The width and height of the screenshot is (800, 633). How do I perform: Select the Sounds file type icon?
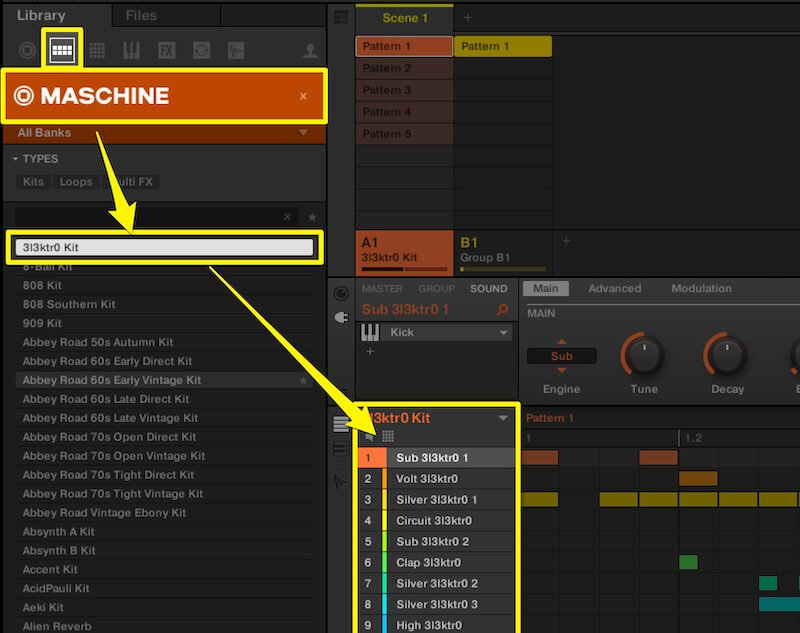coord(97,50)
